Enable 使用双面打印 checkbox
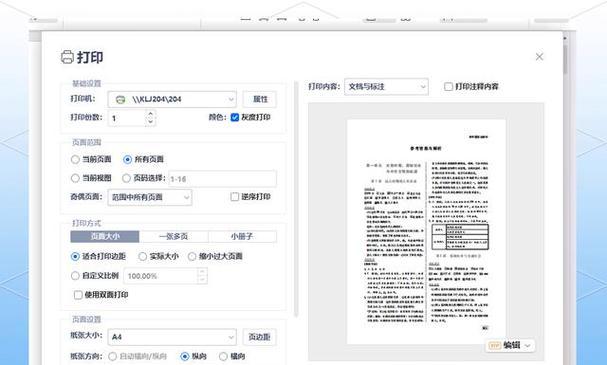This screenshot has height=365, width=607. click(78, 295)
